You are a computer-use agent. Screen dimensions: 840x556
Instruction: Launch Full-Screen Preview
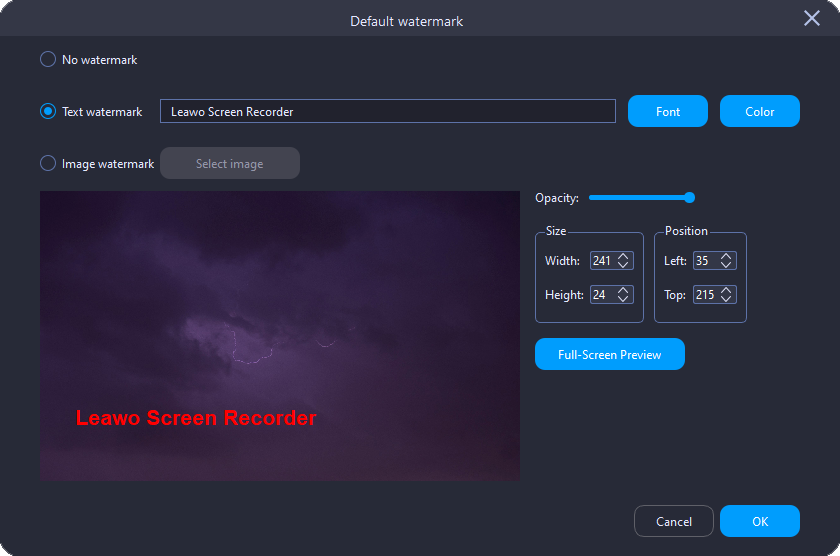(x=610, y=354)
